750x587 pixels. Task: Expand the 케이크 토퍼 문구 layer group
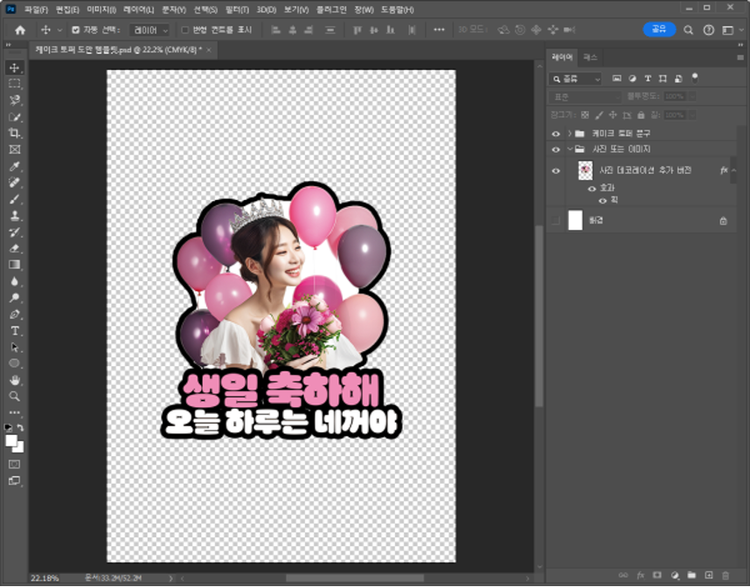(x=568, y=133)
